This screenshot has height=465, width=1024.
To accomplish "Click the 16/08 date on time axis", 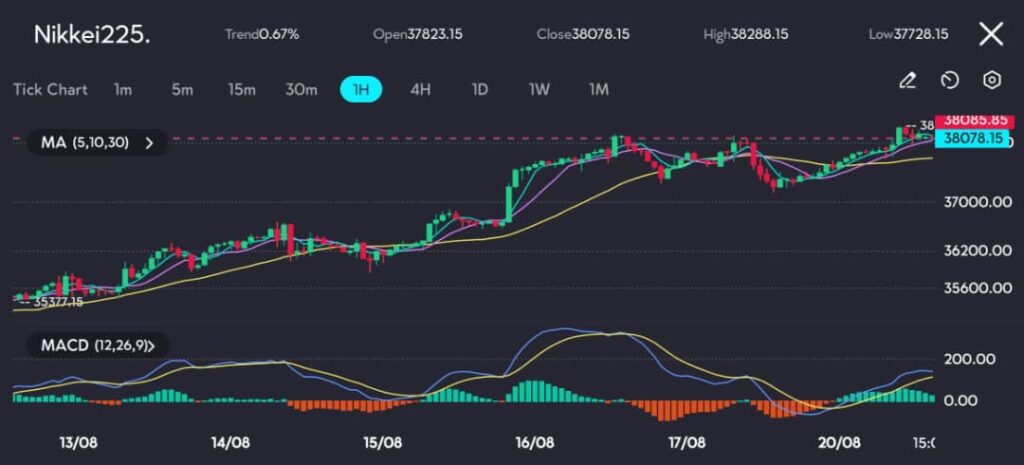I will pos(534,441).
